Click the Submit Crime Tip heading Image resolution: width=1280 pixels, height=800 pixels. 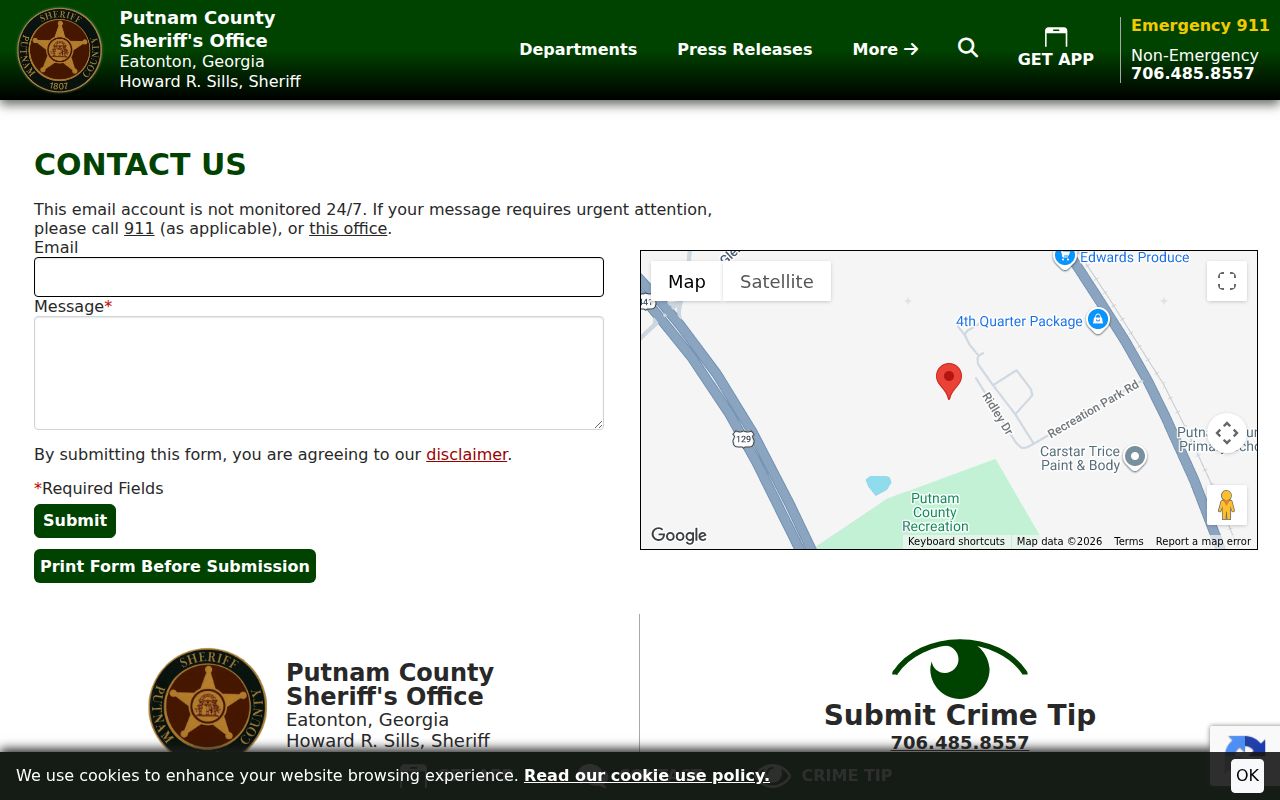click(x=960, y=714)
